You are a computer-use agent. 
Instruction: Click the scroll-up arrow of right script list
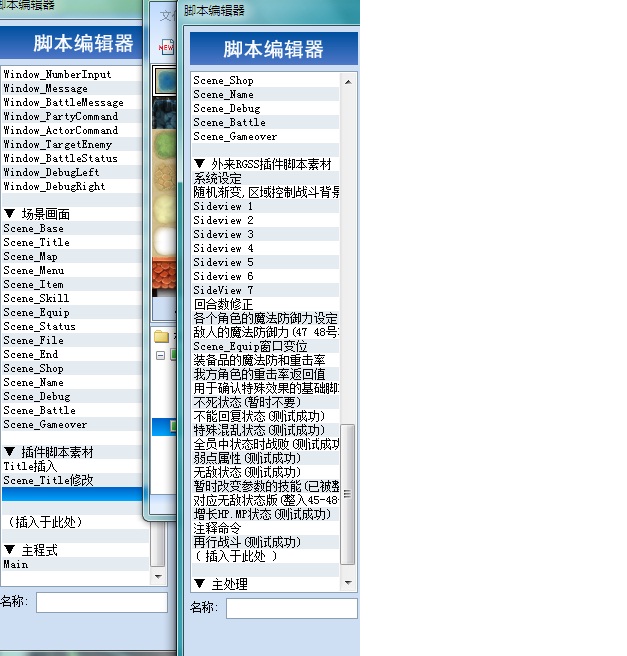point(348,82)
